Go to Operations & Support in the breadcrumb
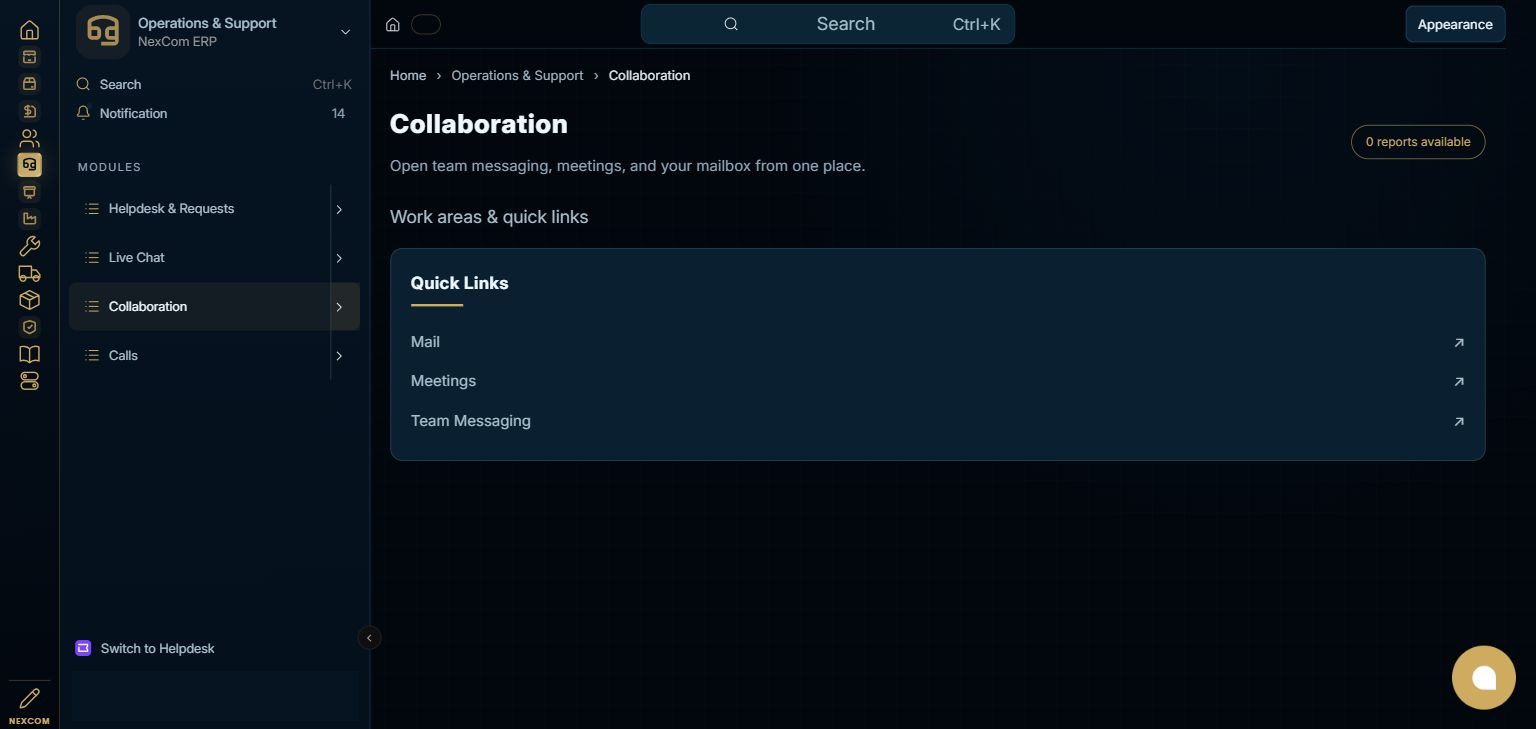The image size is (1536, 729). (517, 75)
